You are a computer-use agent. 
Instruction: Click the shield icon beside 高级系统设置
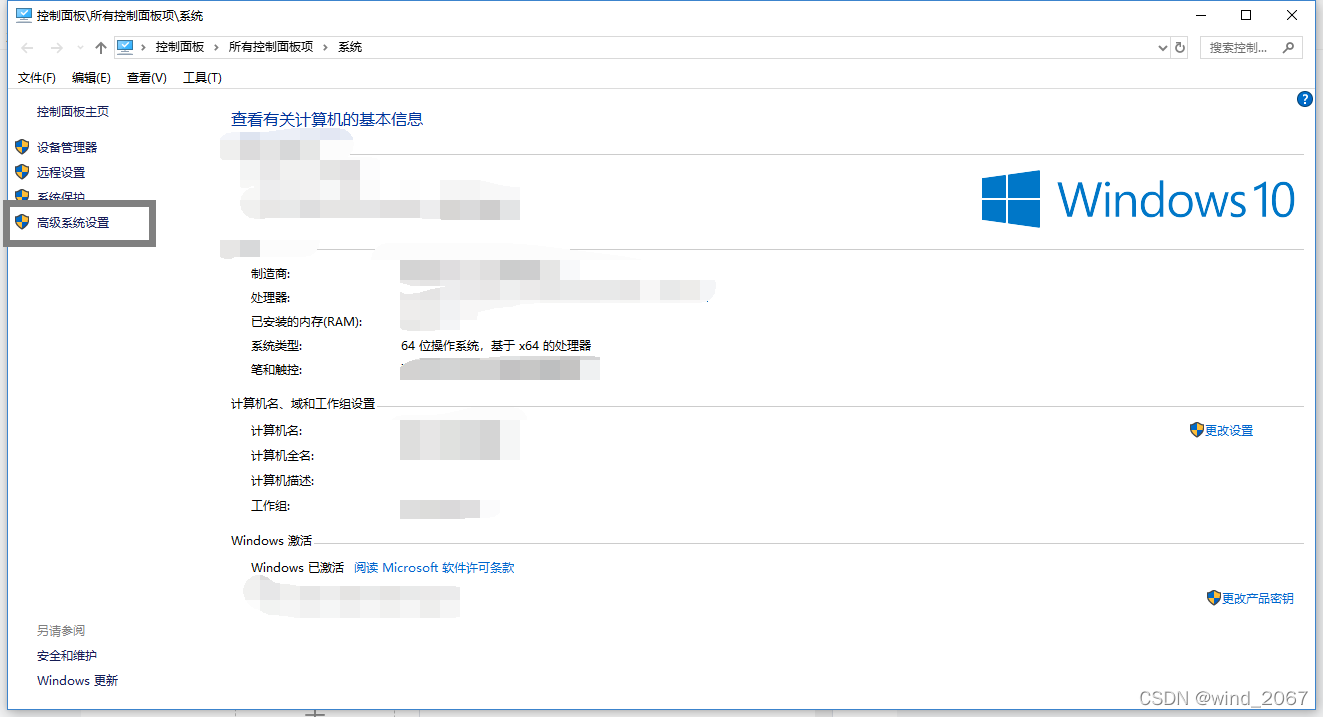23,222
